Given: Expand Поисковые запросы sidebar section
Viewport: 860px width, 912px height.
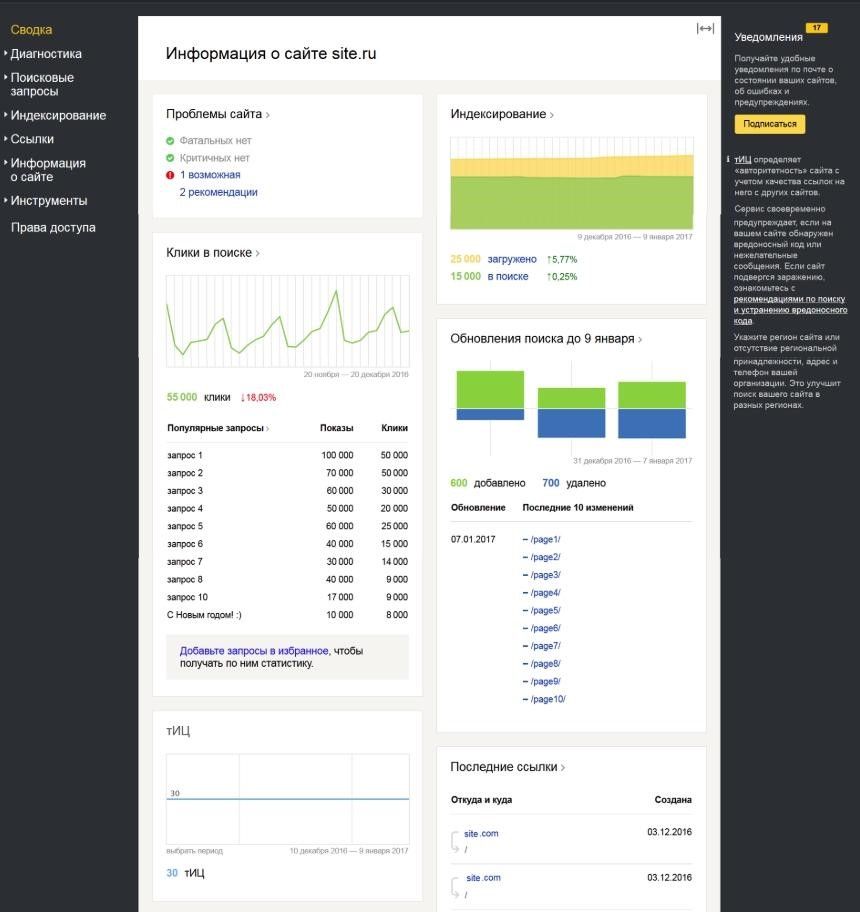Looking at the screenshot, I should pyautogui.click(x=42, y=84).
